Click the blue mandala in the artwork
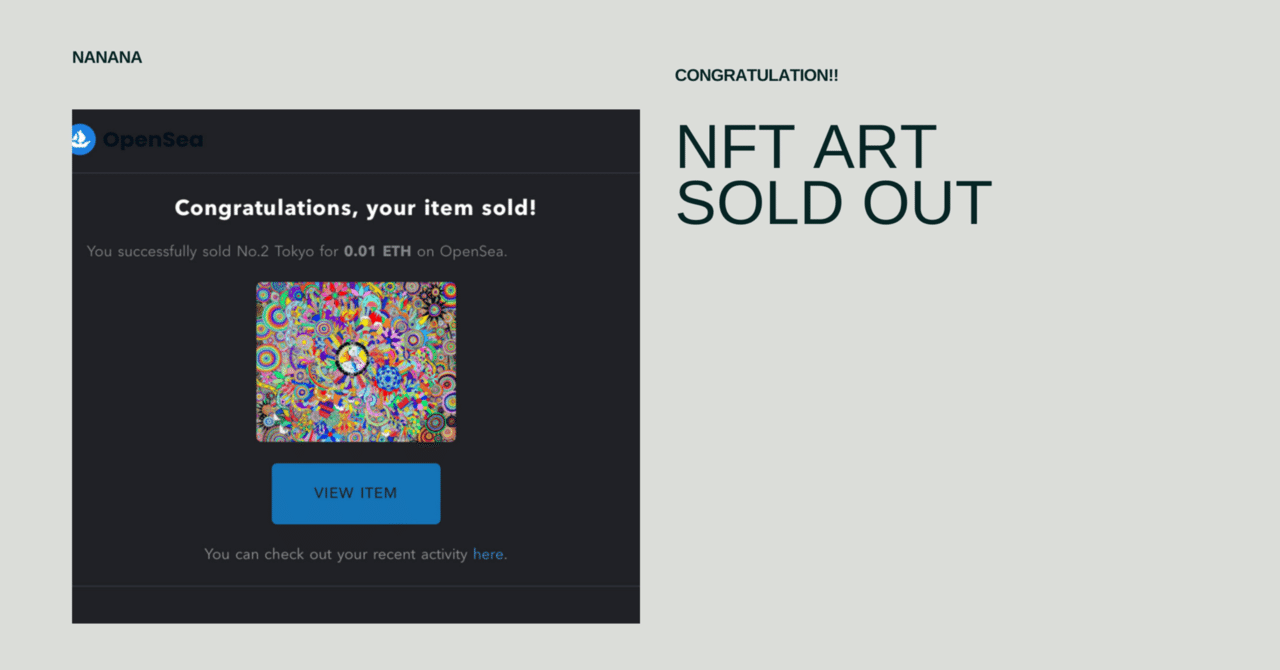This screenshot has width=1280, height=670. (389, 378)
